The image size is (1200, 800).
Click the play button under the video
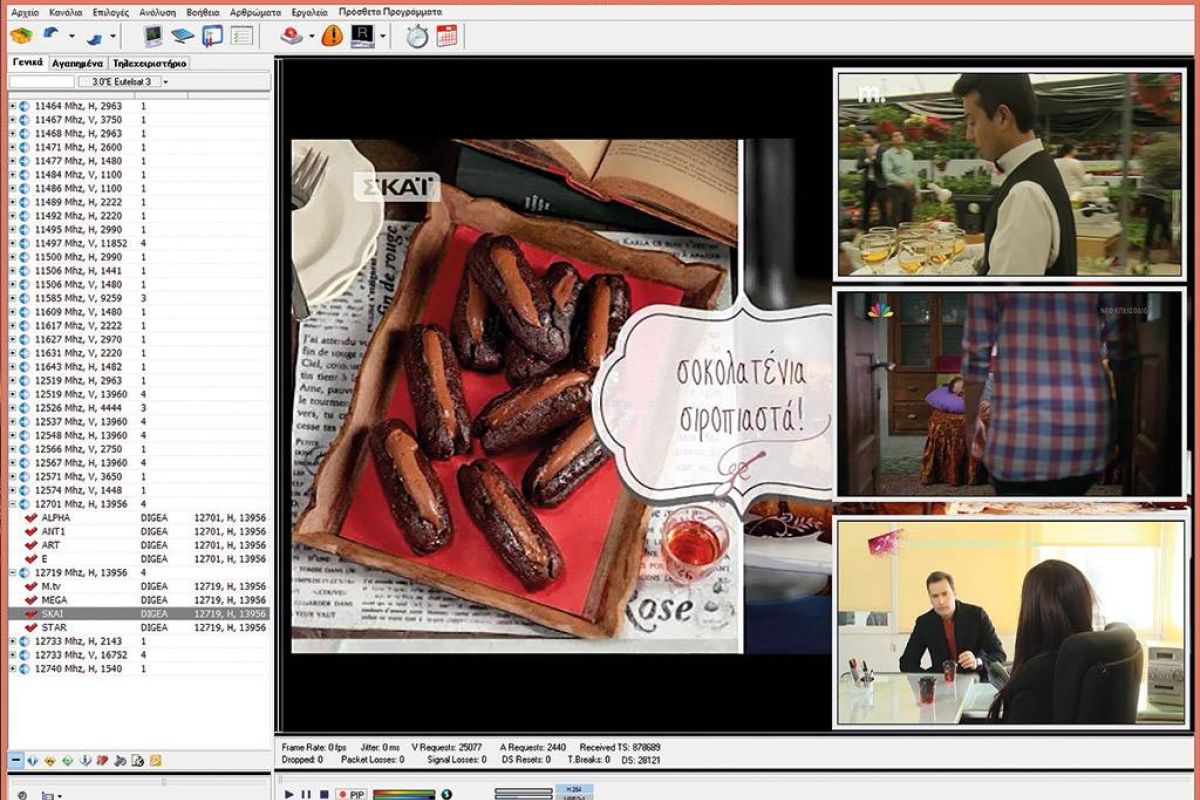click(290, 794)
